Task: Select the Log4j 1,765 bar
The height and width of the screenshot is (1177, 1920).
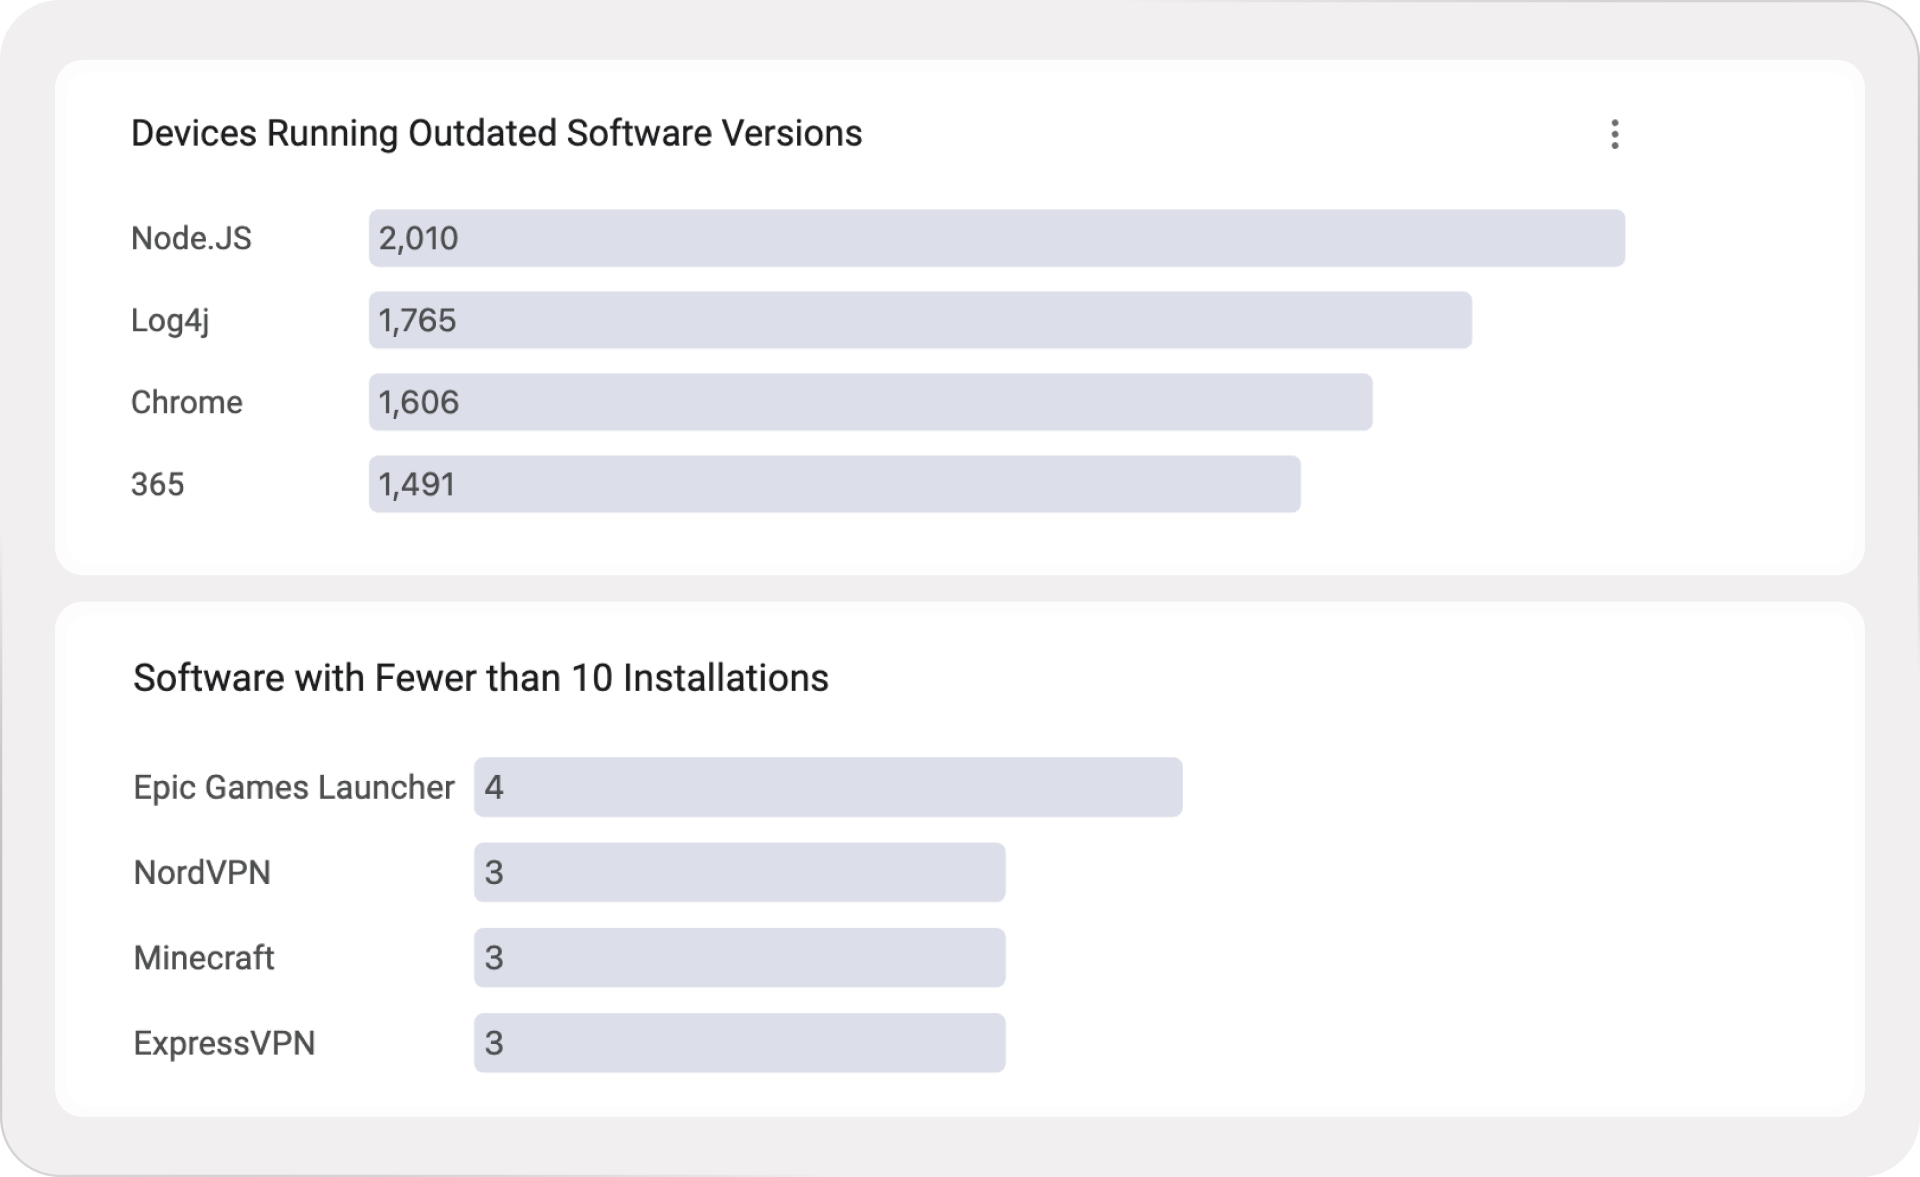Action: (x=920, y=320)
